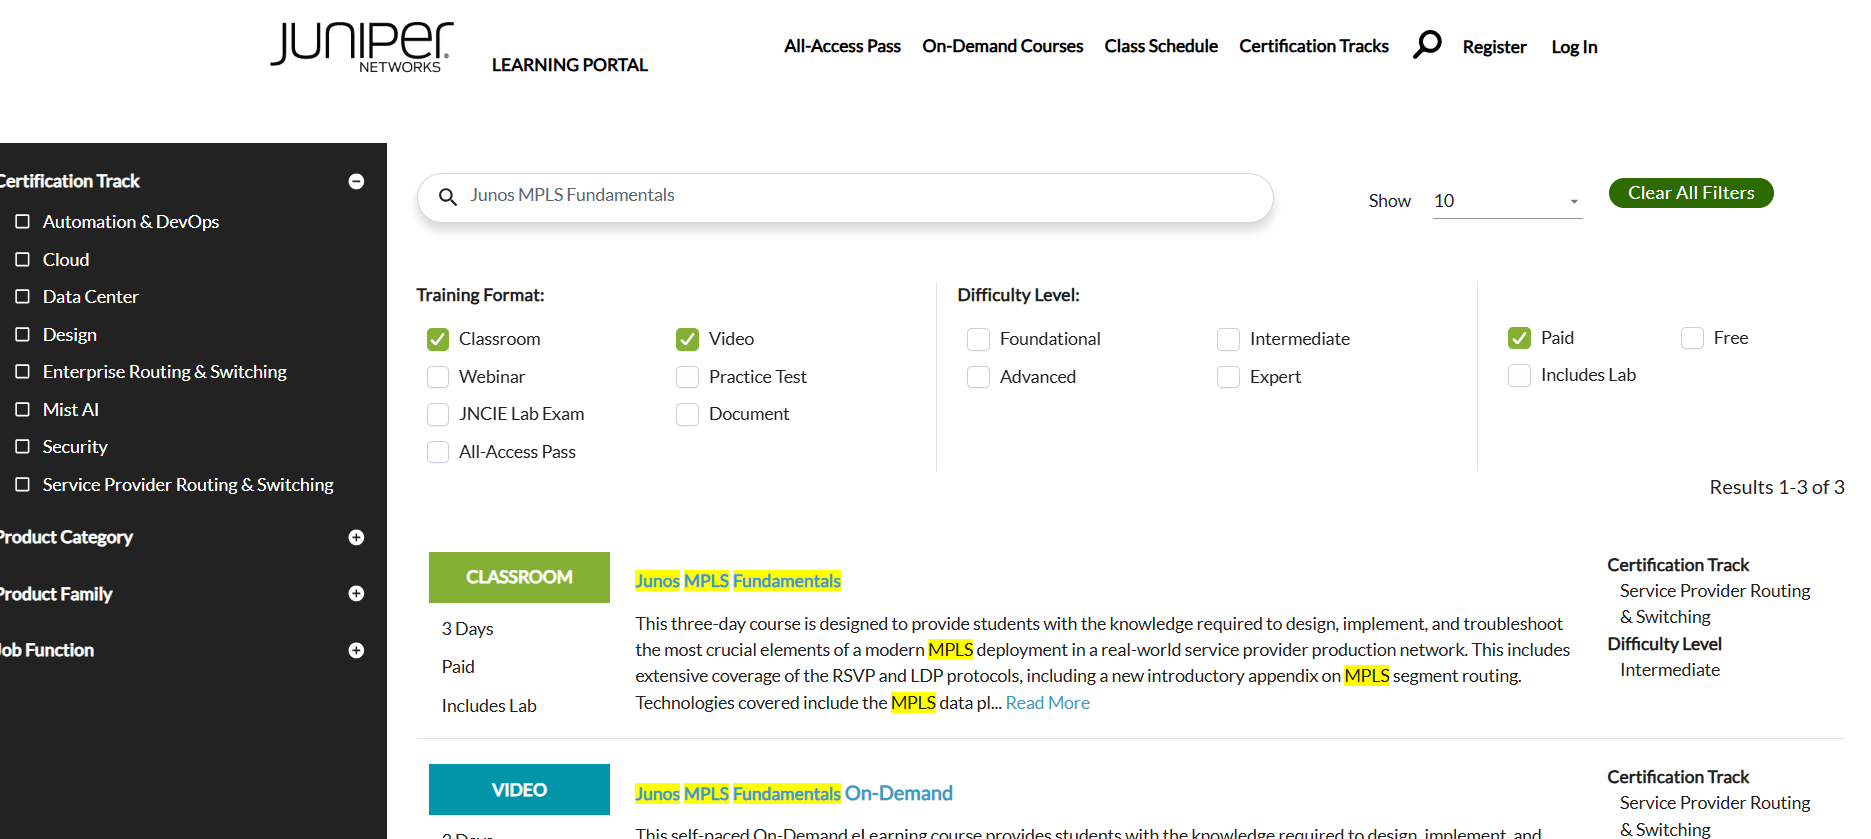The width and height of the screenshot is (1871, 839).
Task: Click the Log In link
Action: pos(1574,47)
